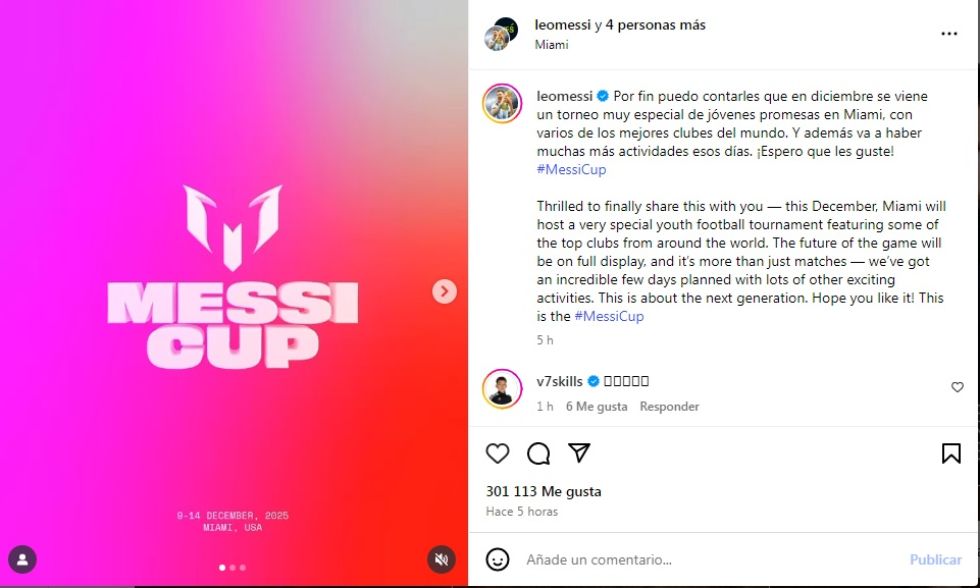
Task: Jump to third carousel dot
Action: (242, 567)
